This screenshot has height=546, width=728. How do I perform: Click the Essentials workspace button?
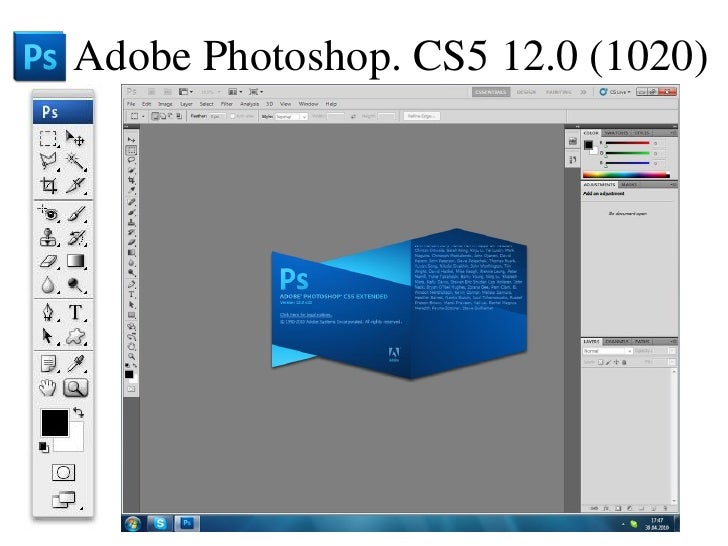click(x=491, y=92)
